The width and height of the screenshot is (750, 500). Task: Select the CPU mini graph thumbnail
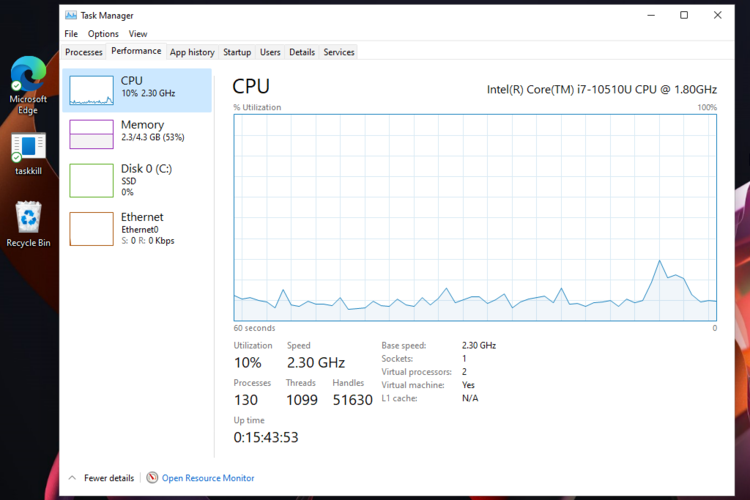[x=91, y=89]
